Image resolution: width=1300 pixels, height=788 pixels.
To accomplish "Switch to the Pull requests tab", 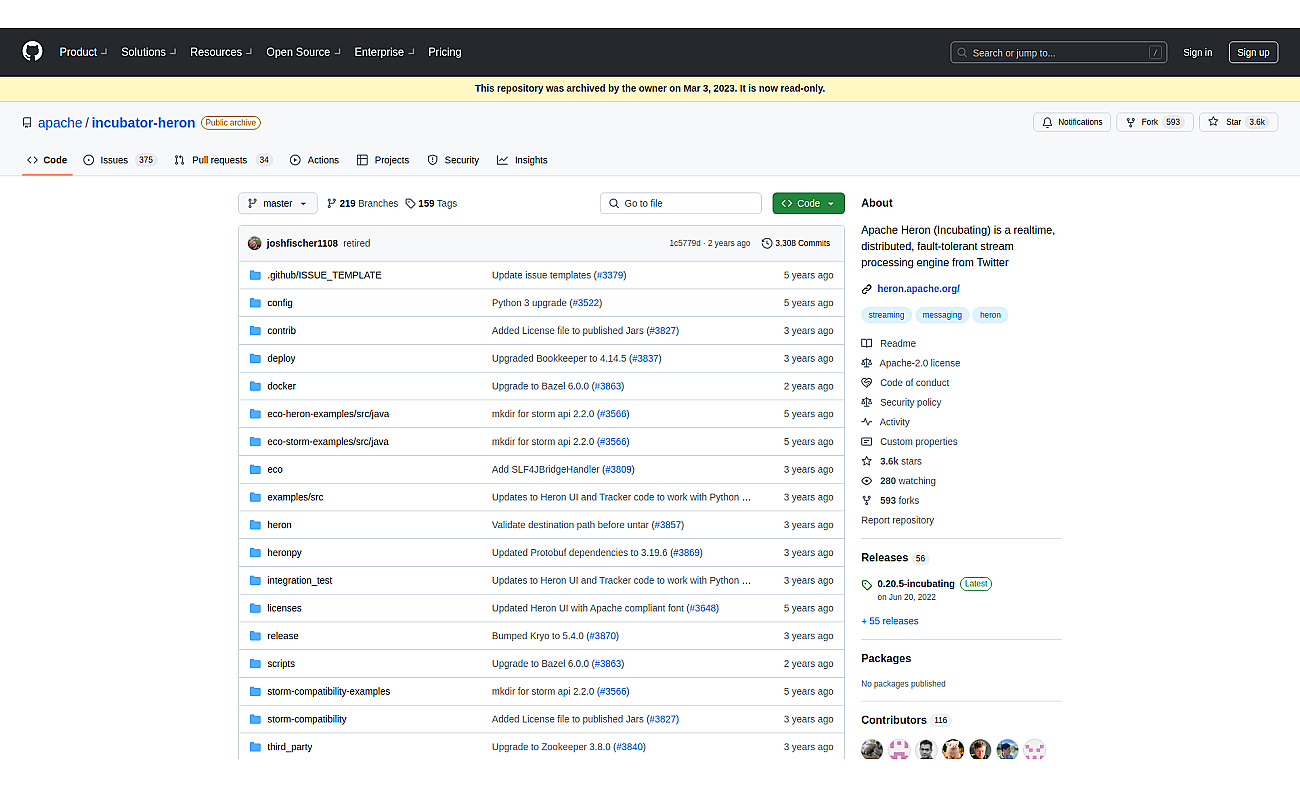I will 223,160.
